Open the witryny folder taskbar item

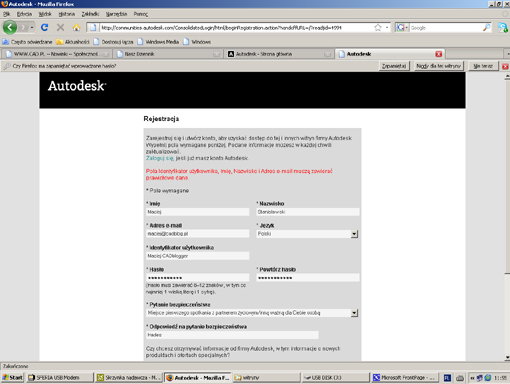pos(267,378)
